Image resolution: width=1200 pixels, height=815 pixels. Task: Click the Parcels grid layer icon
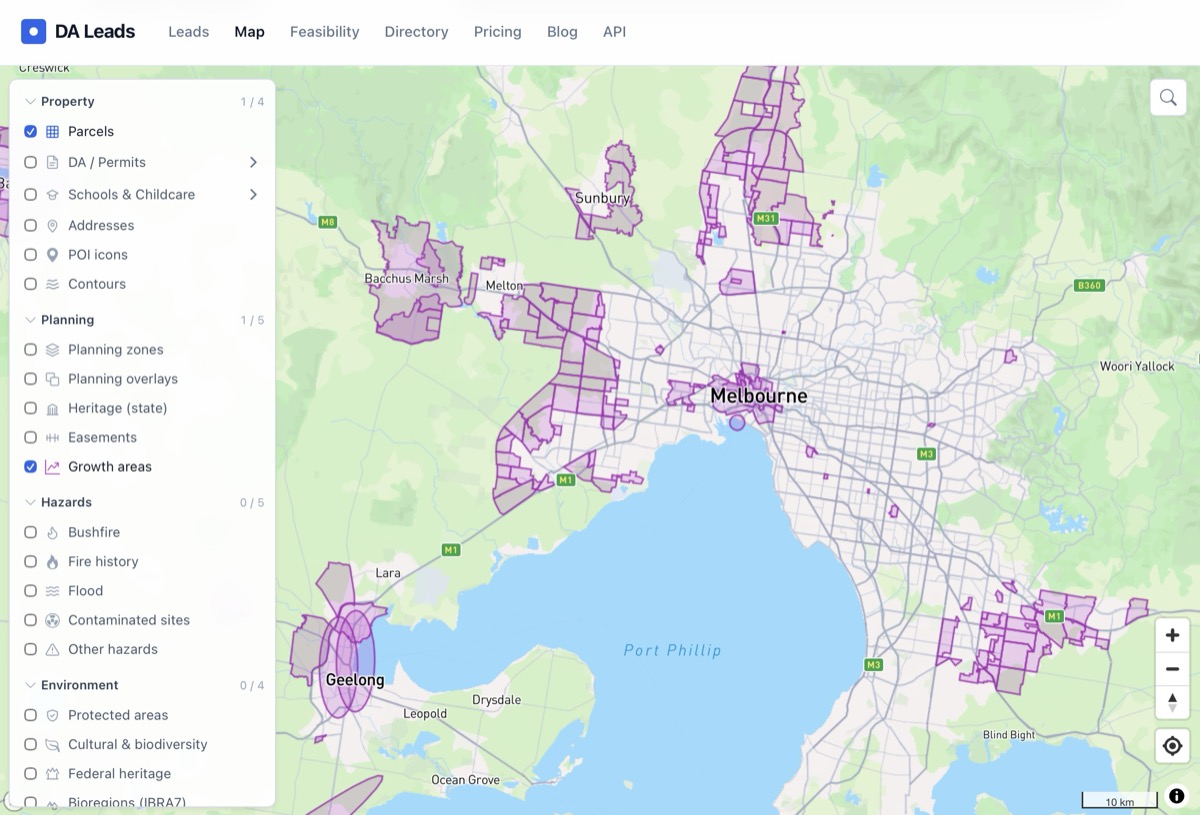(53, 132)
